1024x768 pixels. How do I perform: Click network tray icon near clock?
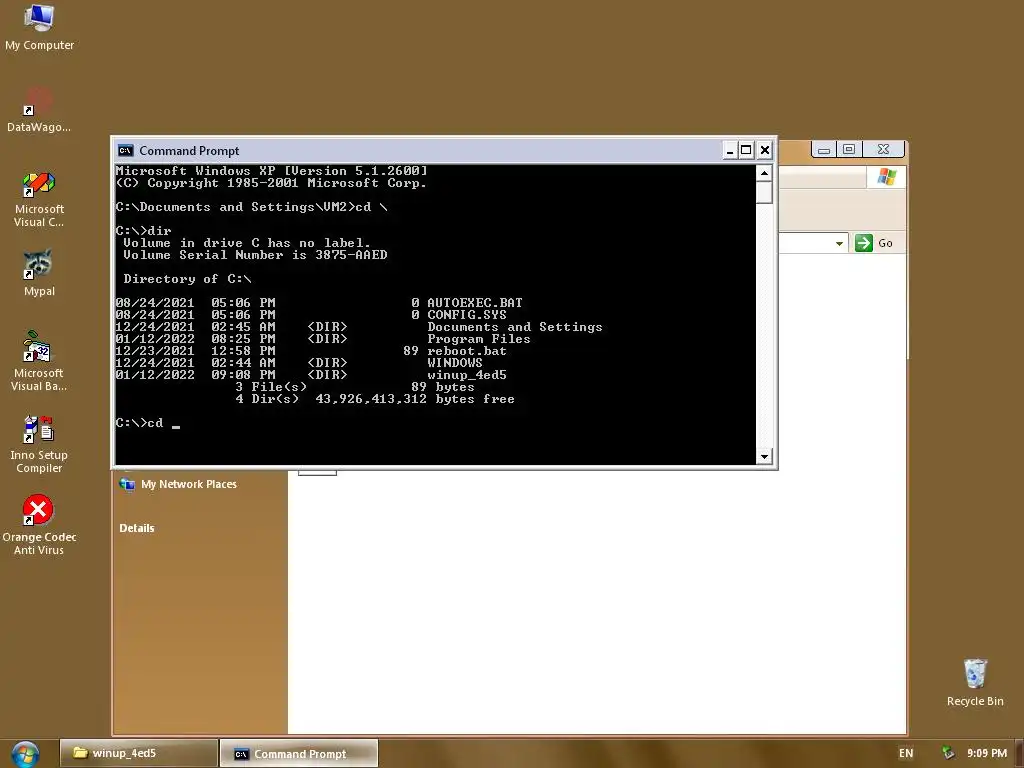click(x=947, y=753)
